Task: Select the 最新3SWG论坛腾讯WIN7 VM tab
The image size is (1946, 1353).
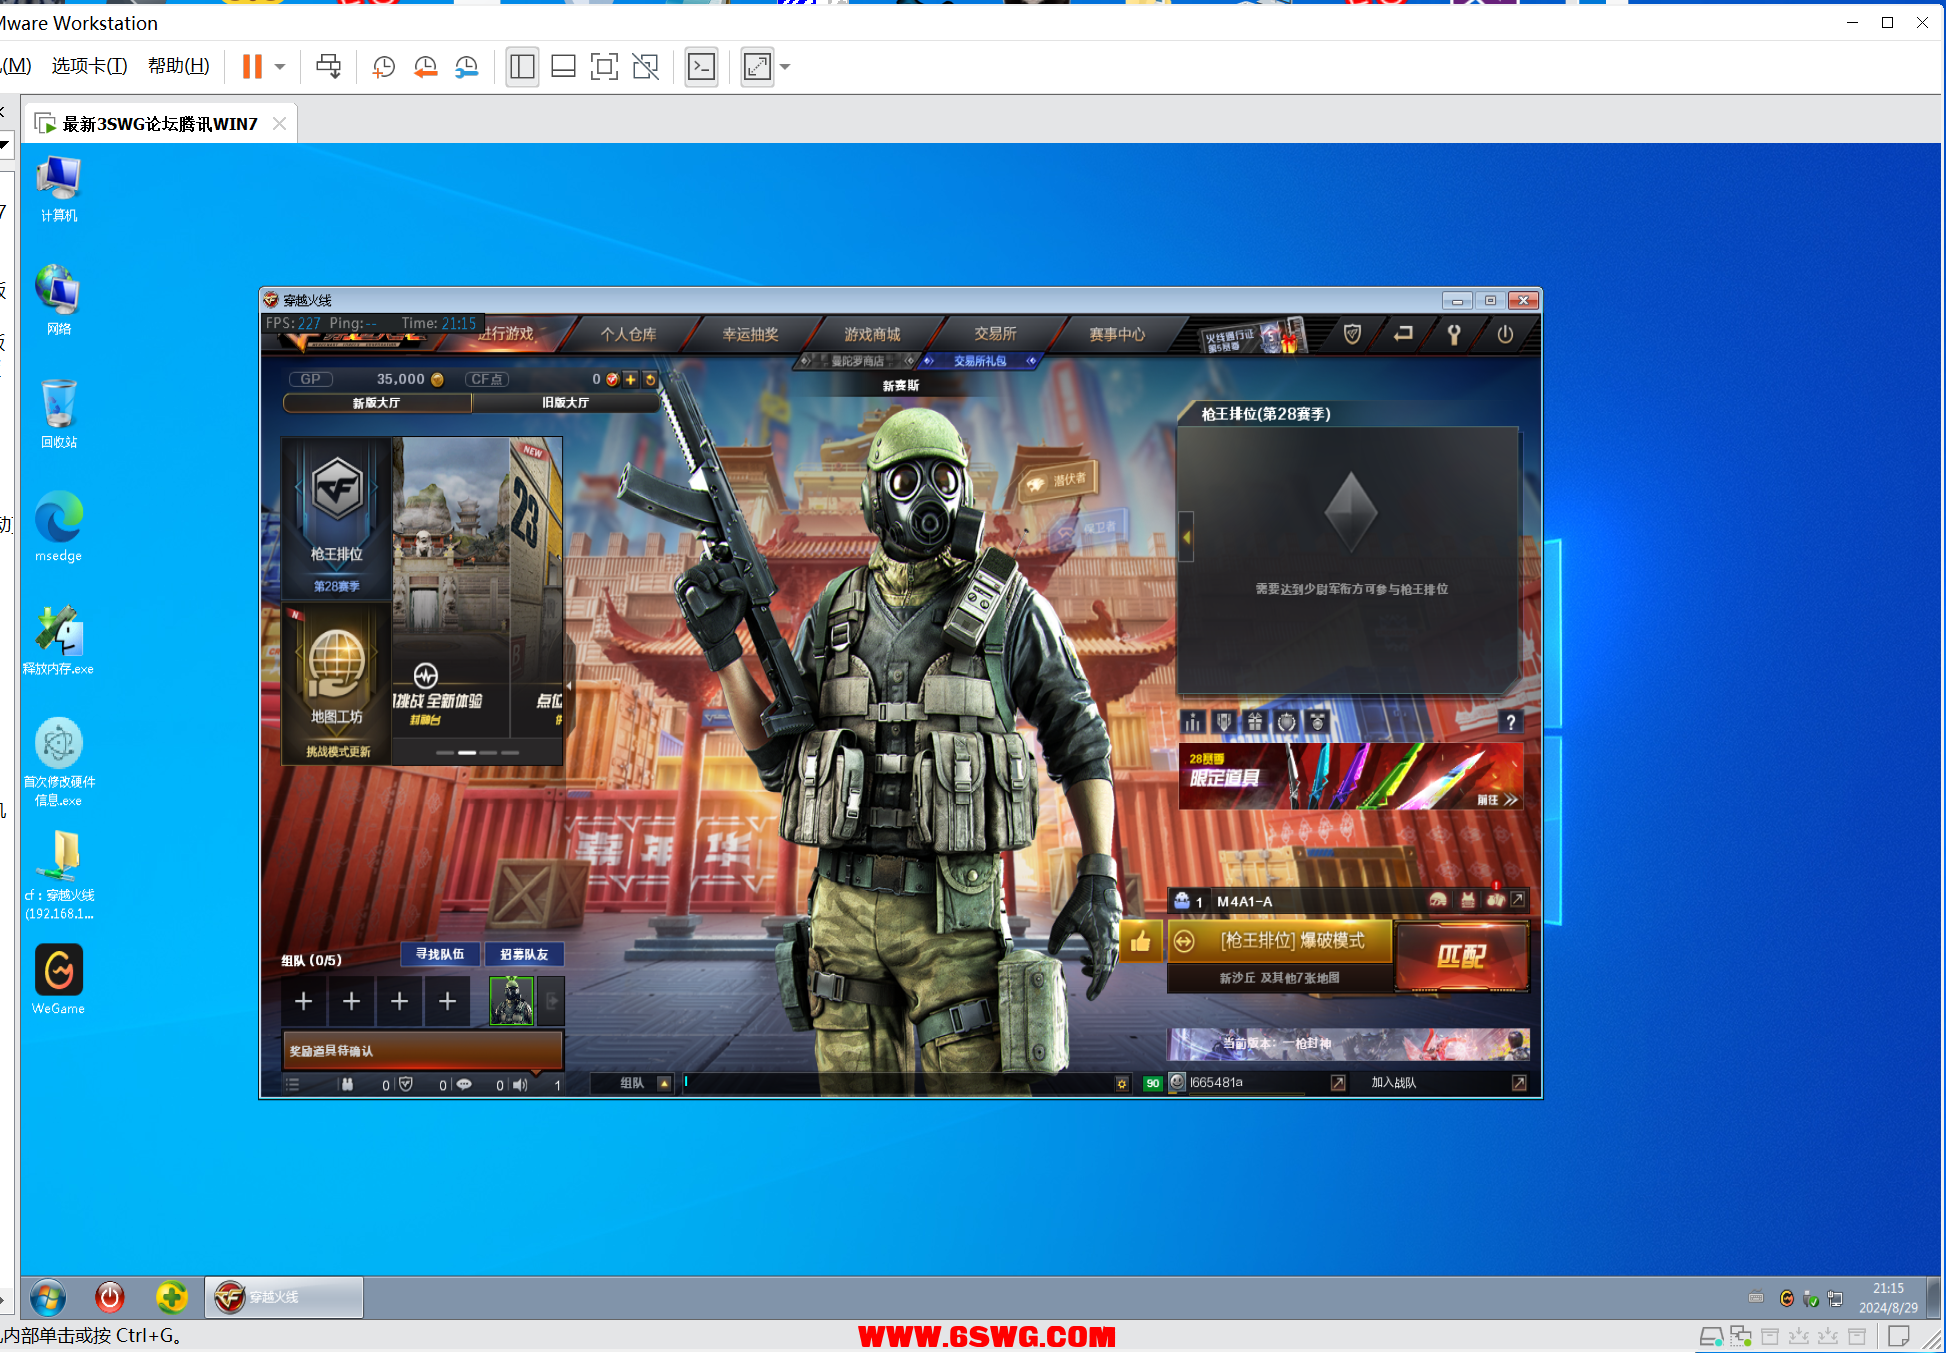Action: click(x=159, y=124)
